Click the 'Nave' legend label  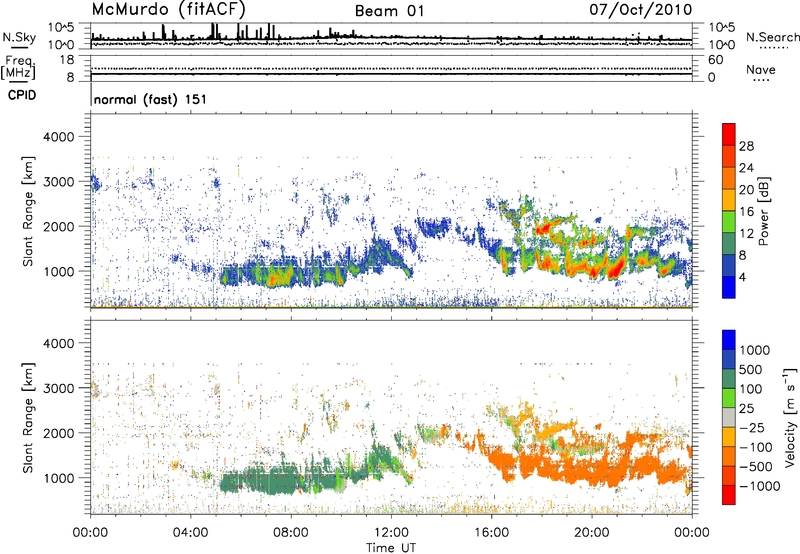[x=761, y=70]
